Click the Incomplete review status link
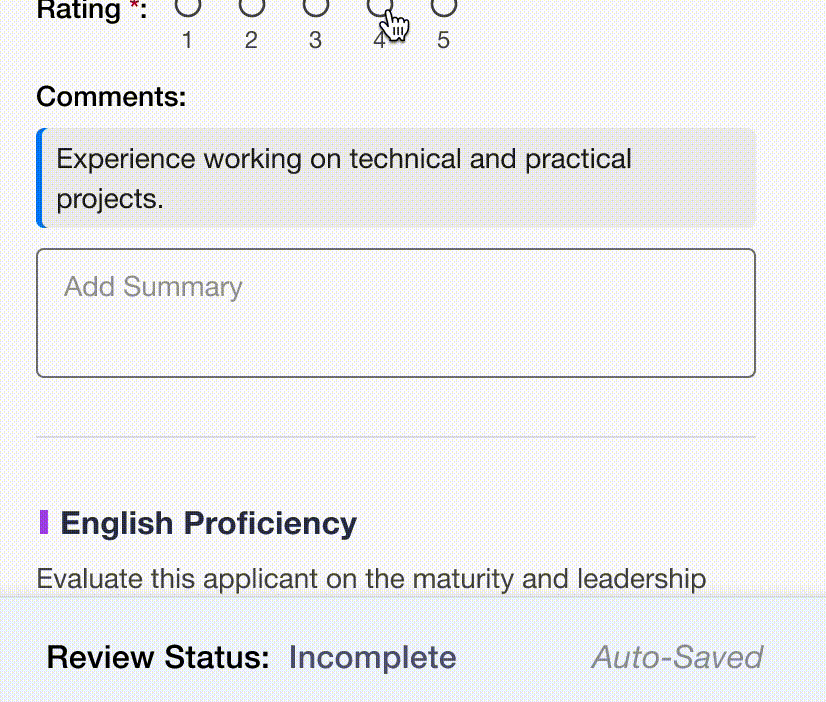826x702 pixels. point(371,657)
